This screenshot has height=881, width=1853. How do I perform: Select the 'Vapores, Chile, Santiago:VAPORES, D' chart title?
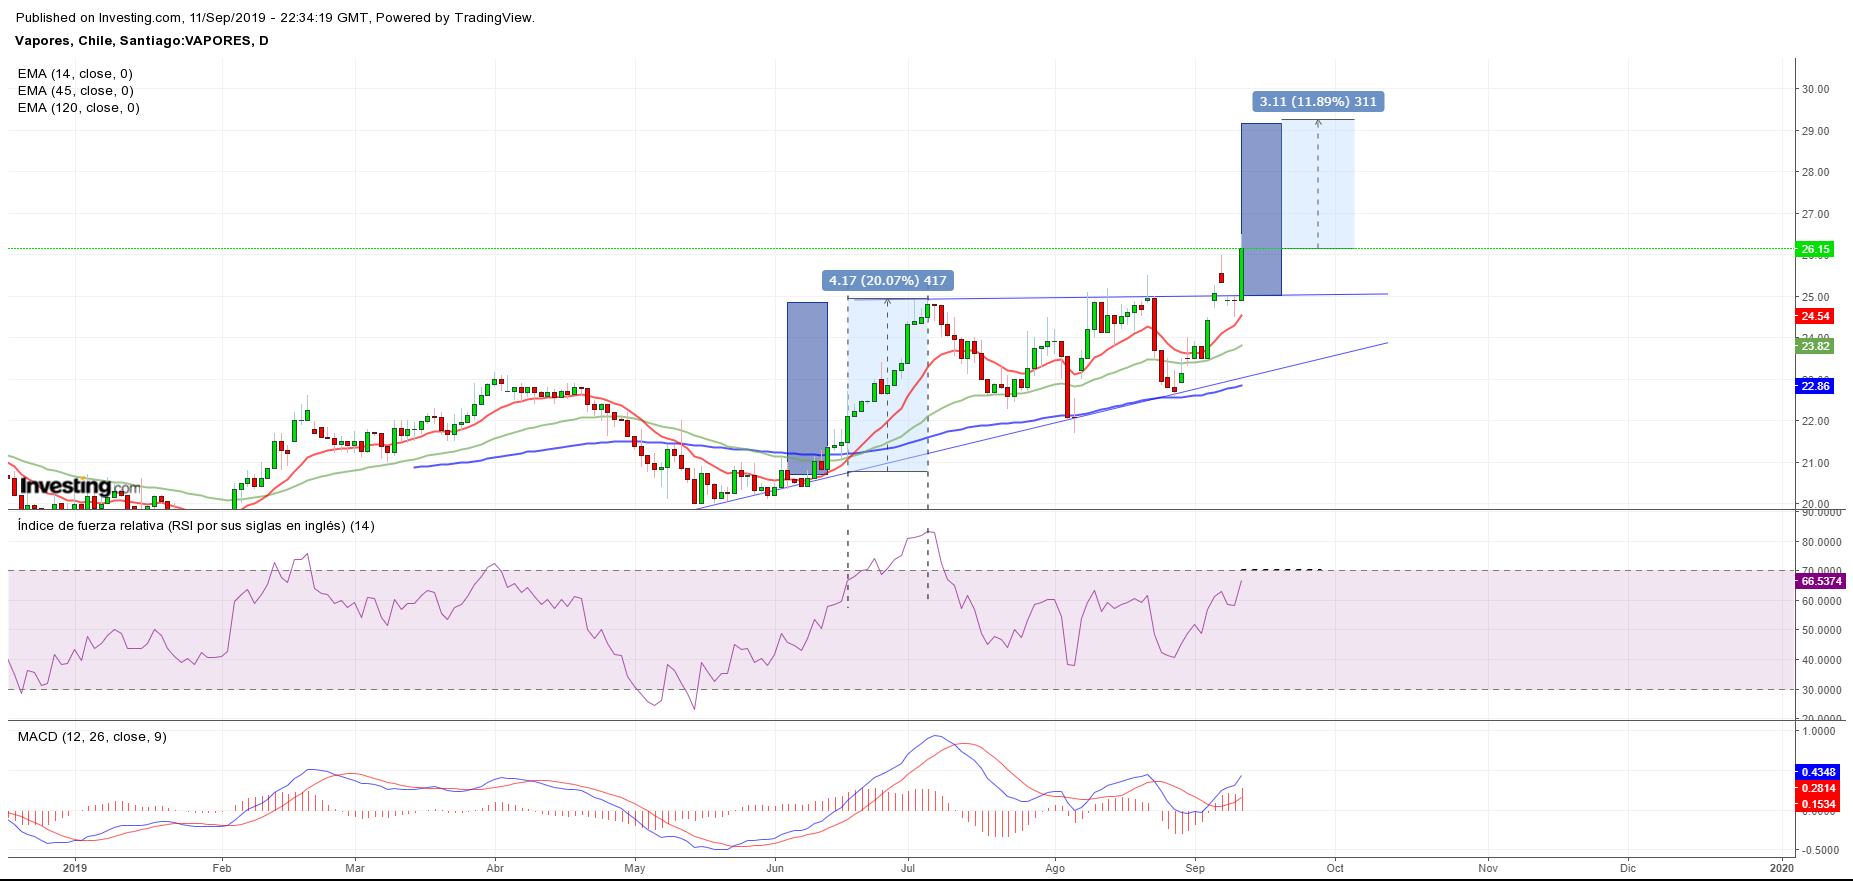tap(142, 40)
